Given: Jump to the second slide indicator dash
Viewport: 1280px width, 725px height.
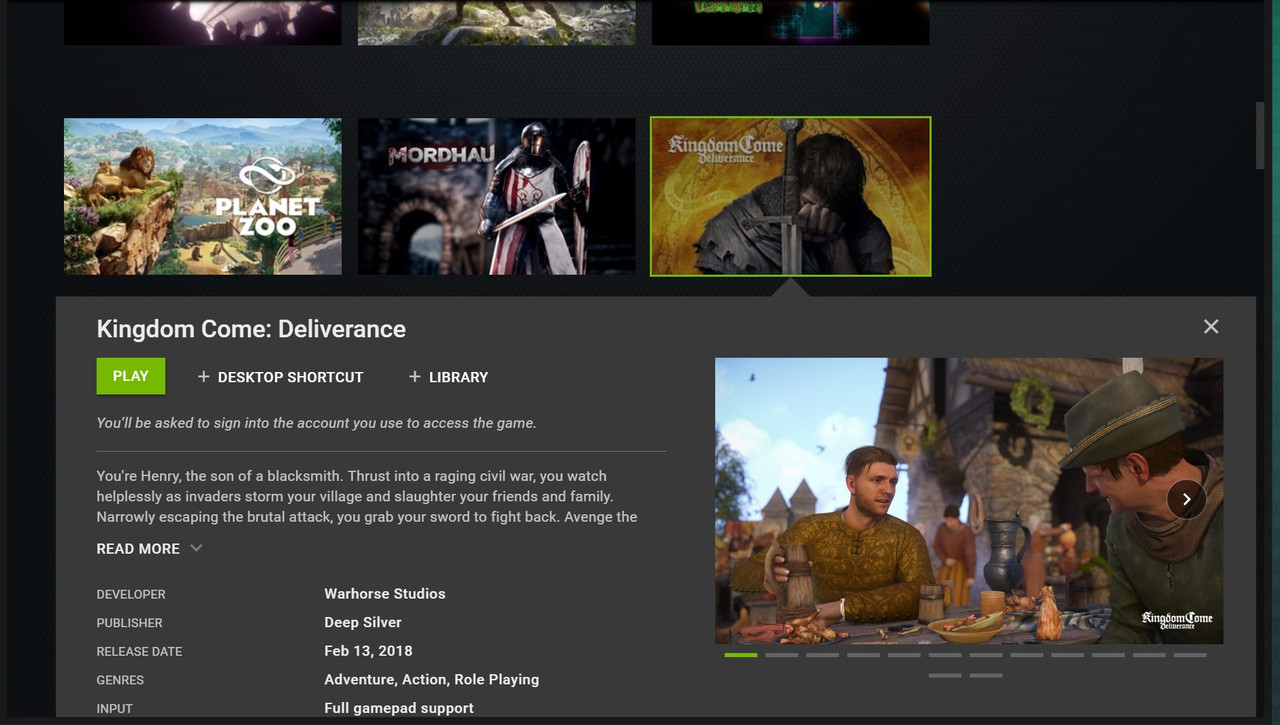Looking at the screenshot, I should 782,655.
